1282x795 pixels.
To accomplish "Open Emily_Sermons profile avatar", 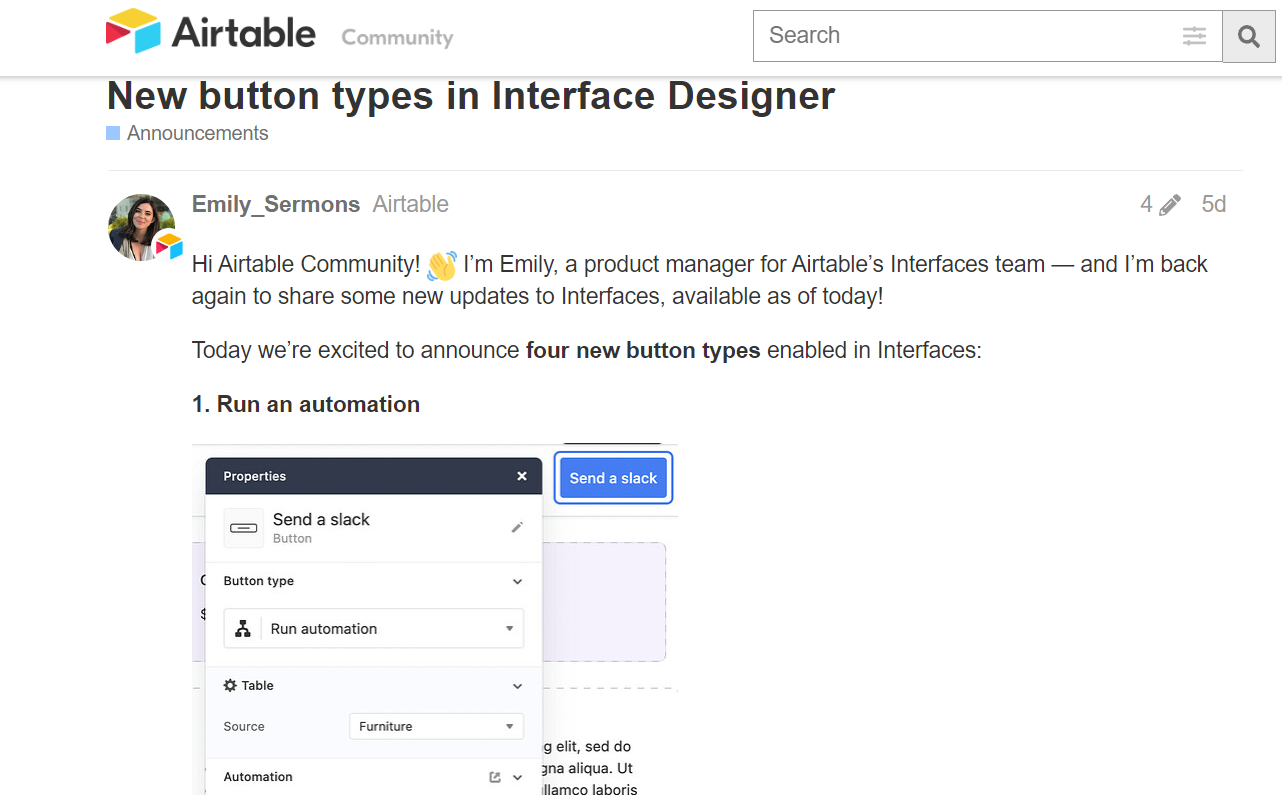I will pyautogui.click(x=141, y=227).
